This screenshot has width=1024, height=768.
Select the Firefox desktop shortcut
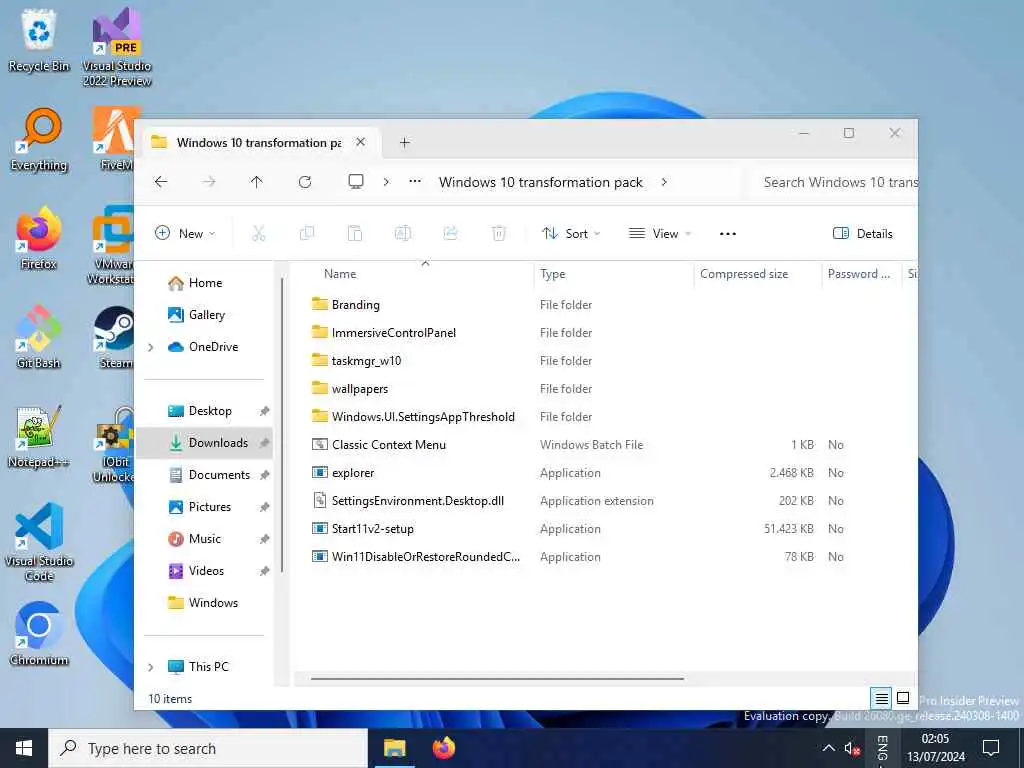pos(39,238)
